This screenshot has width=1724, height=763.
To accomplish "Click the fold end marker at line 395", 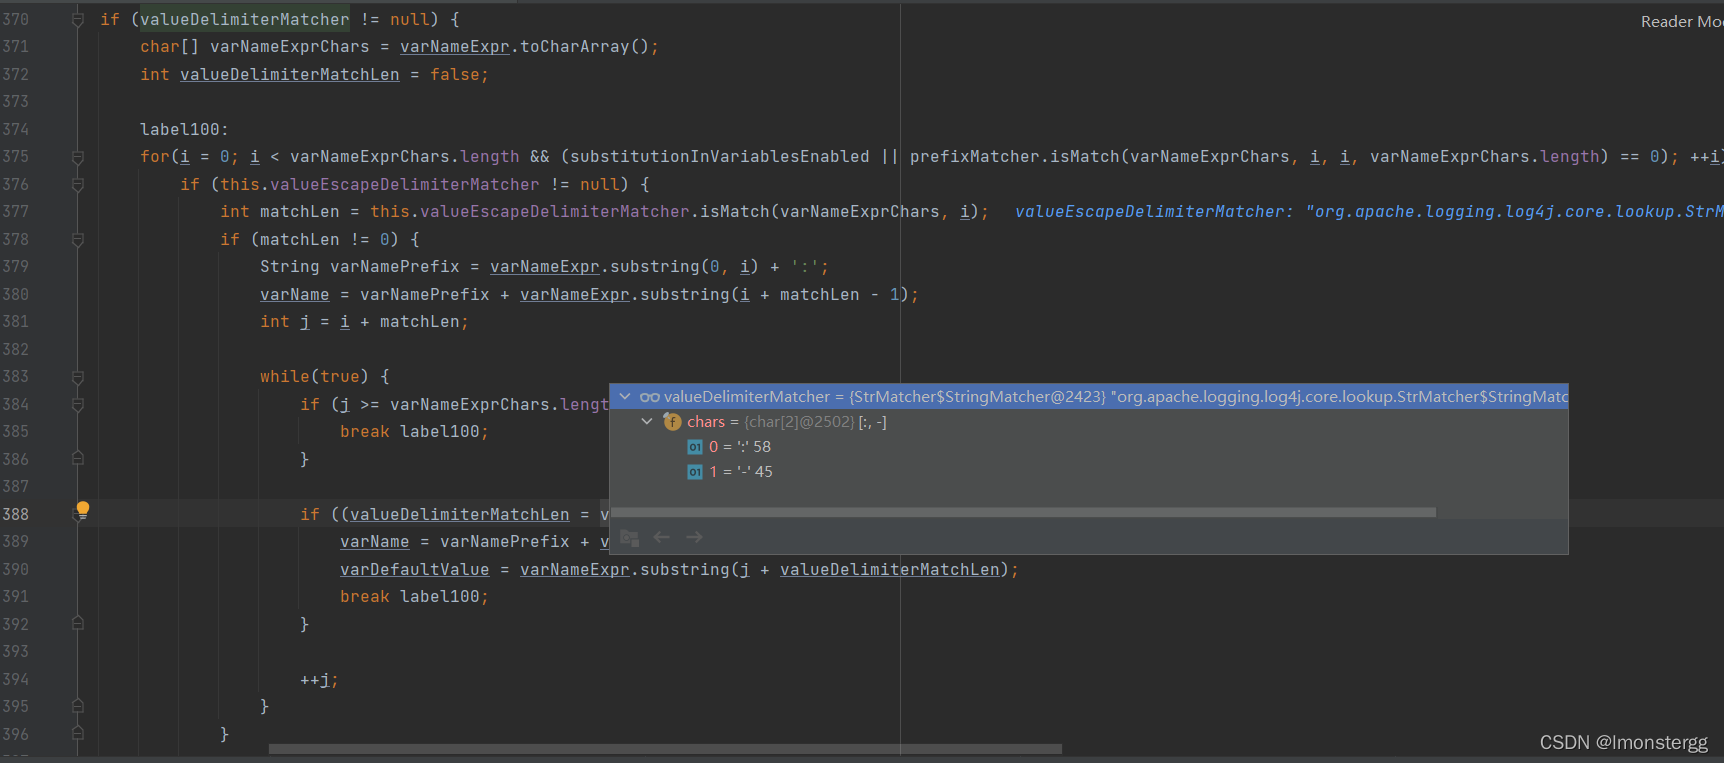I will [x=78, y=706].
